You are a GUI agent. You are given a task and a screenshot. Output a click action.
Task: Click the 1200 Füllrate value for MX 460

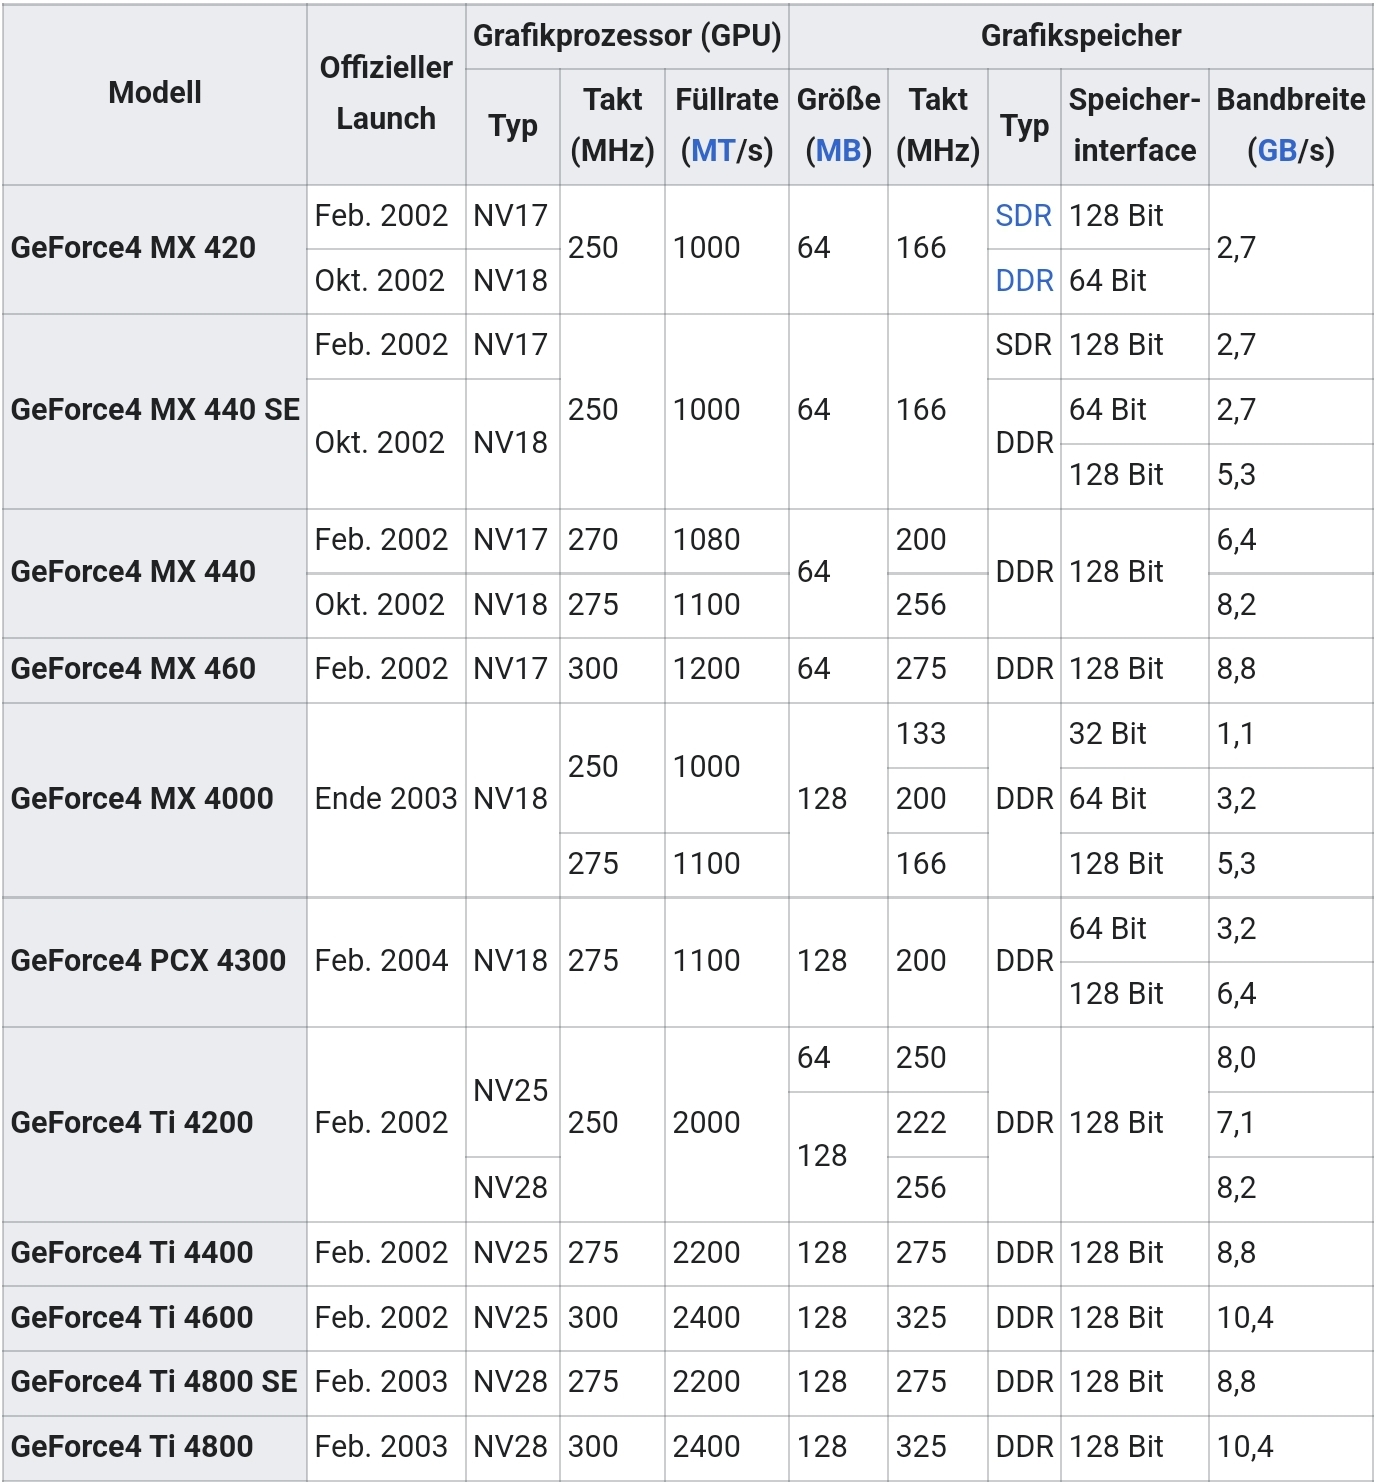point(727,670)
